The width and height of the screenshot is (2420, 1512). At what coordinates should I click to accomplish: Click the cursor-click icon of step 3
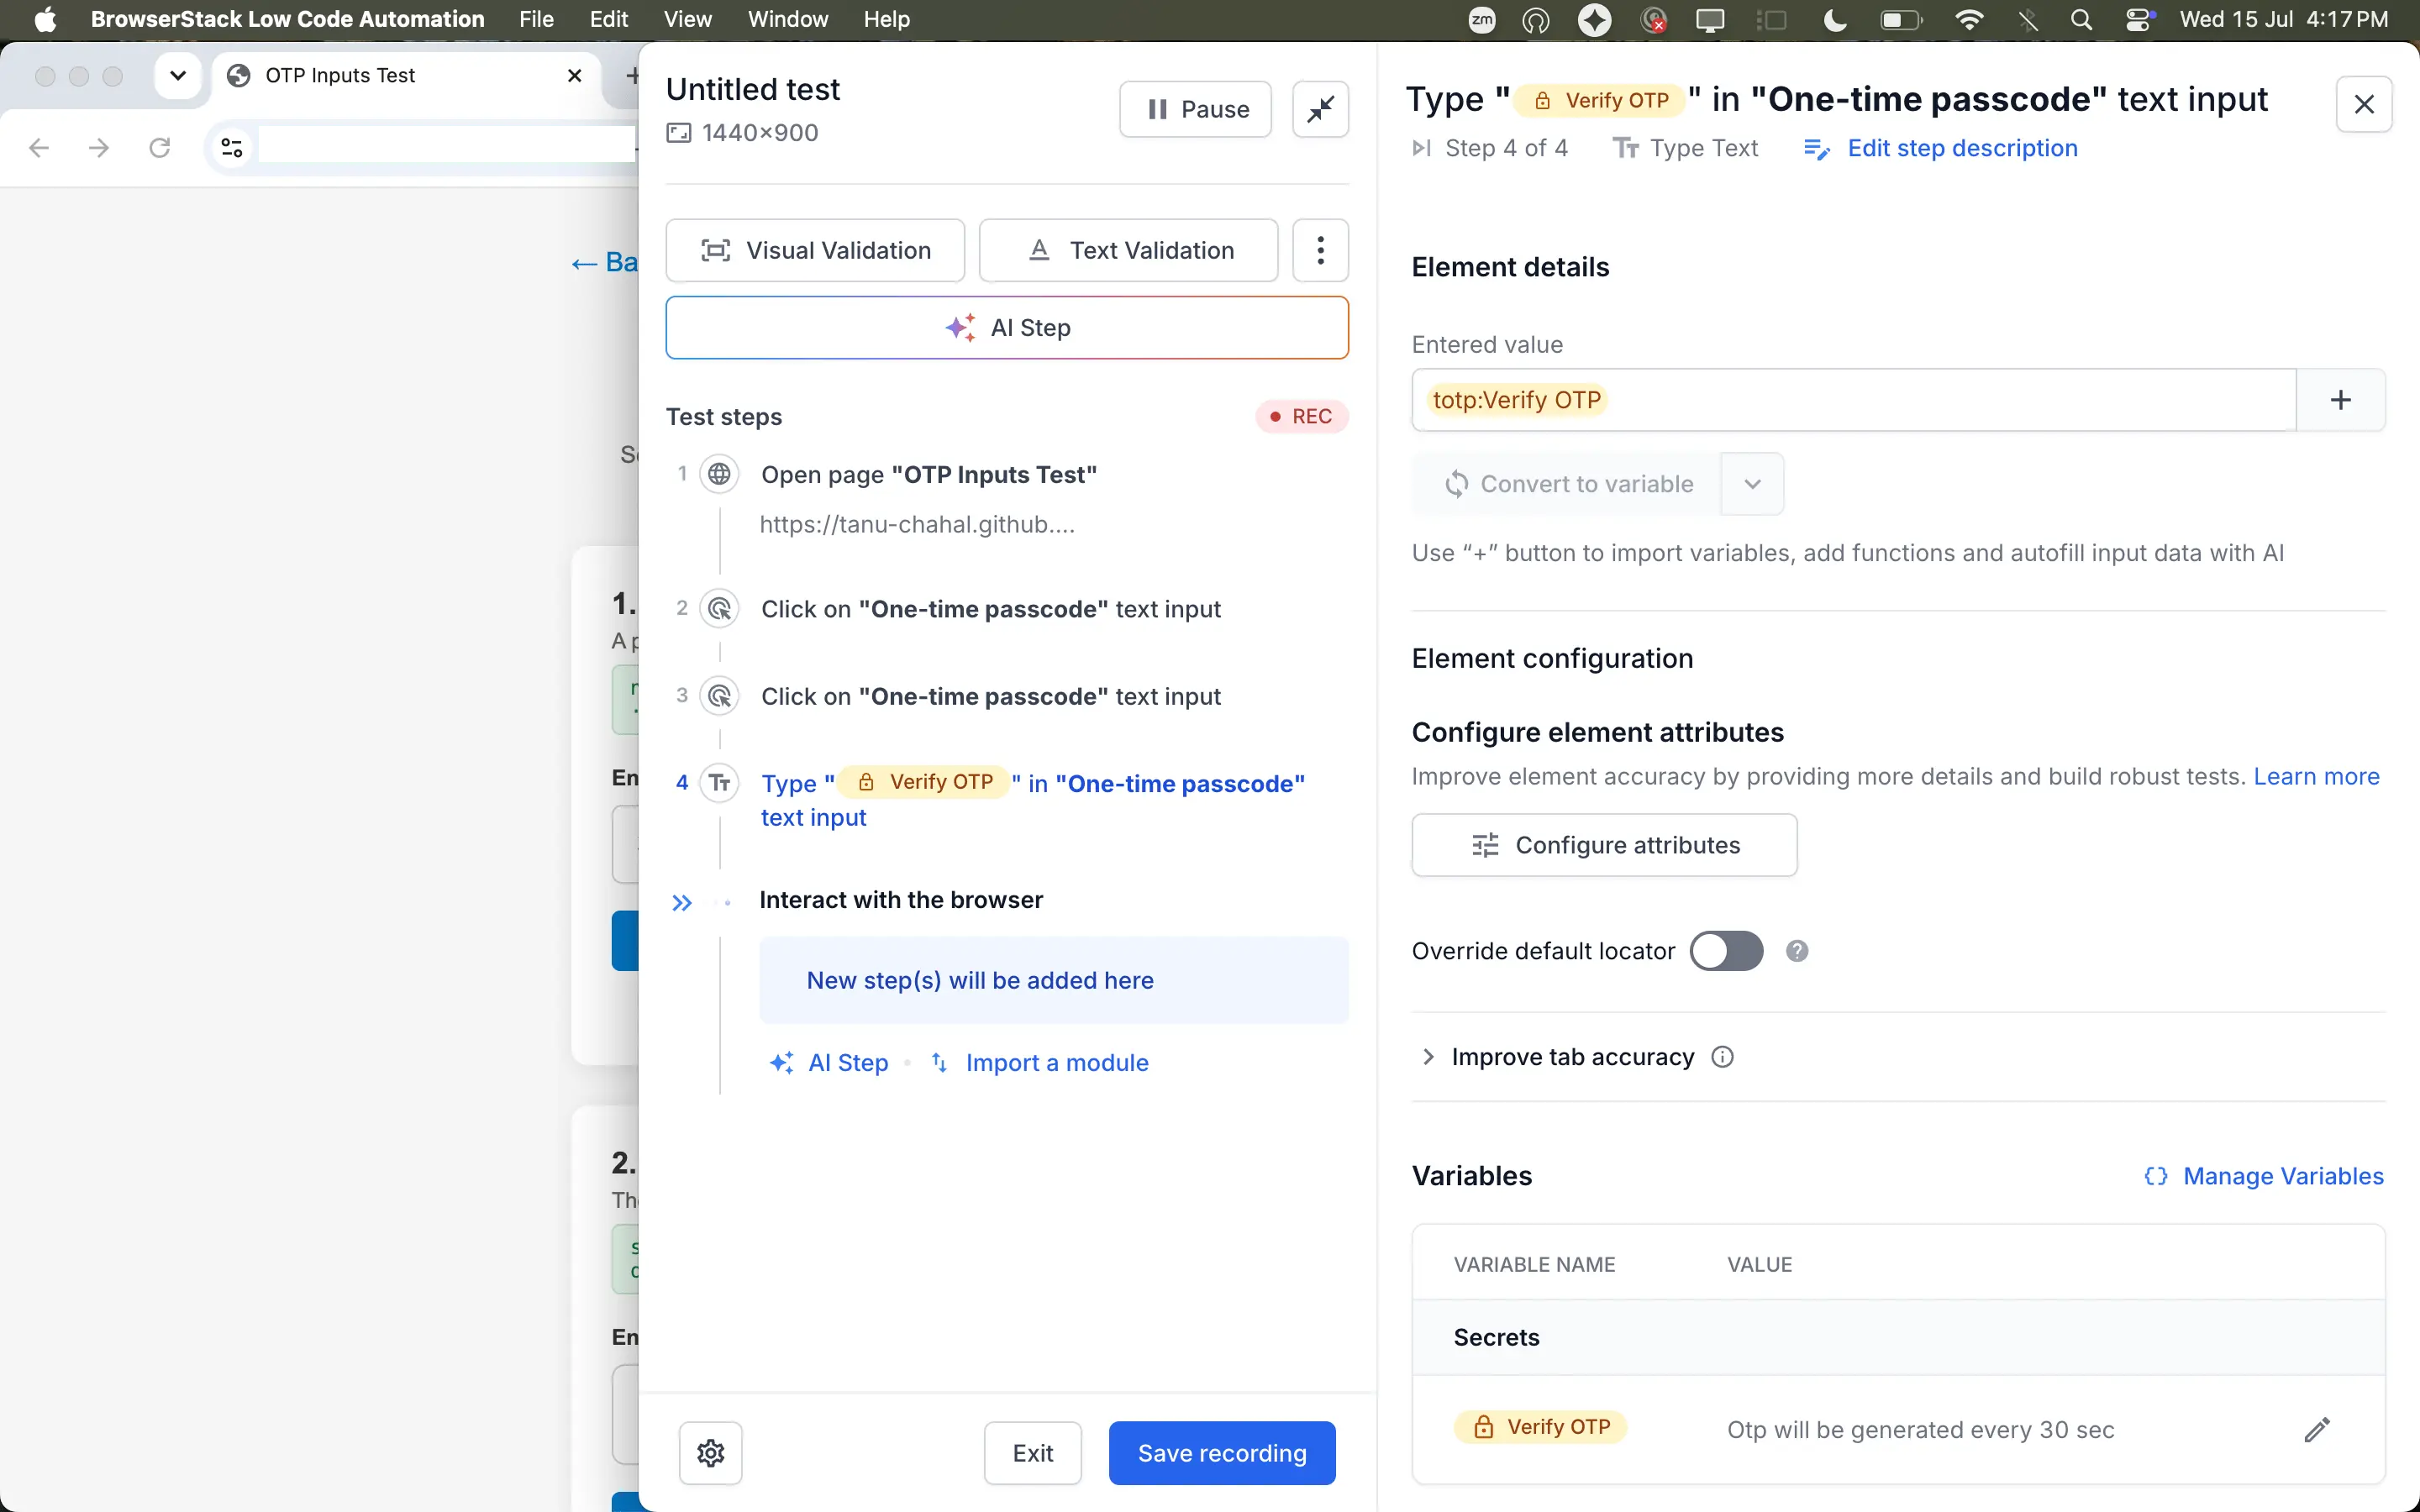(x=719, y=696)
